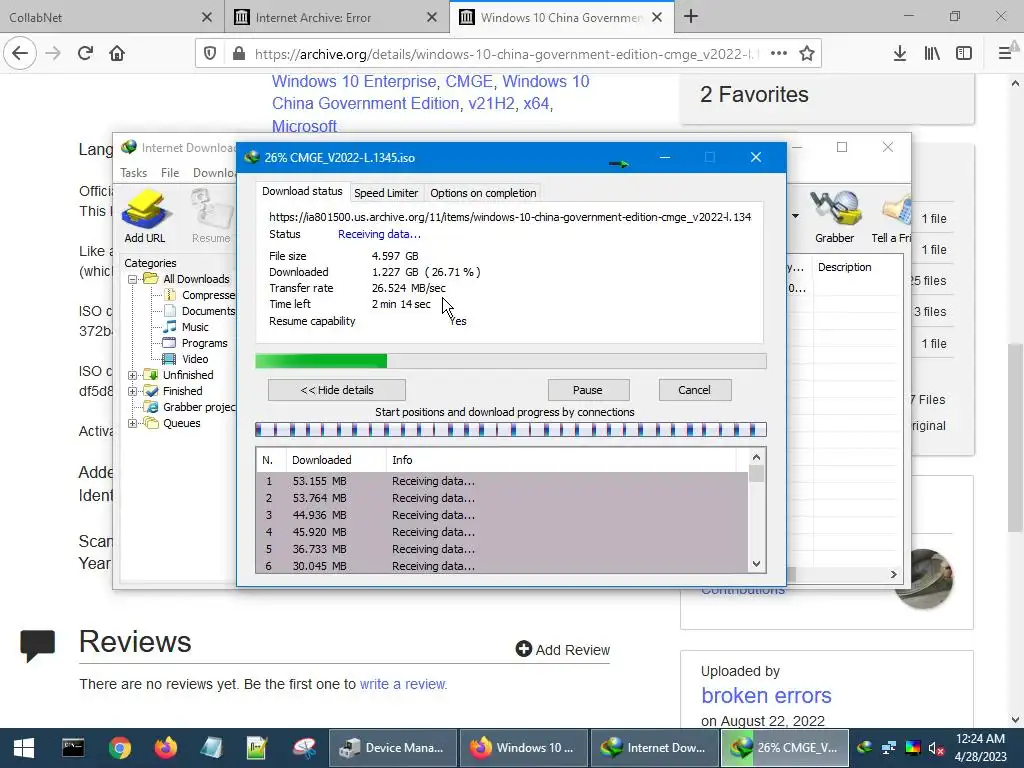Click Hide details button
The width and height of the screenshot is (1024, 768).
point(337,390)
